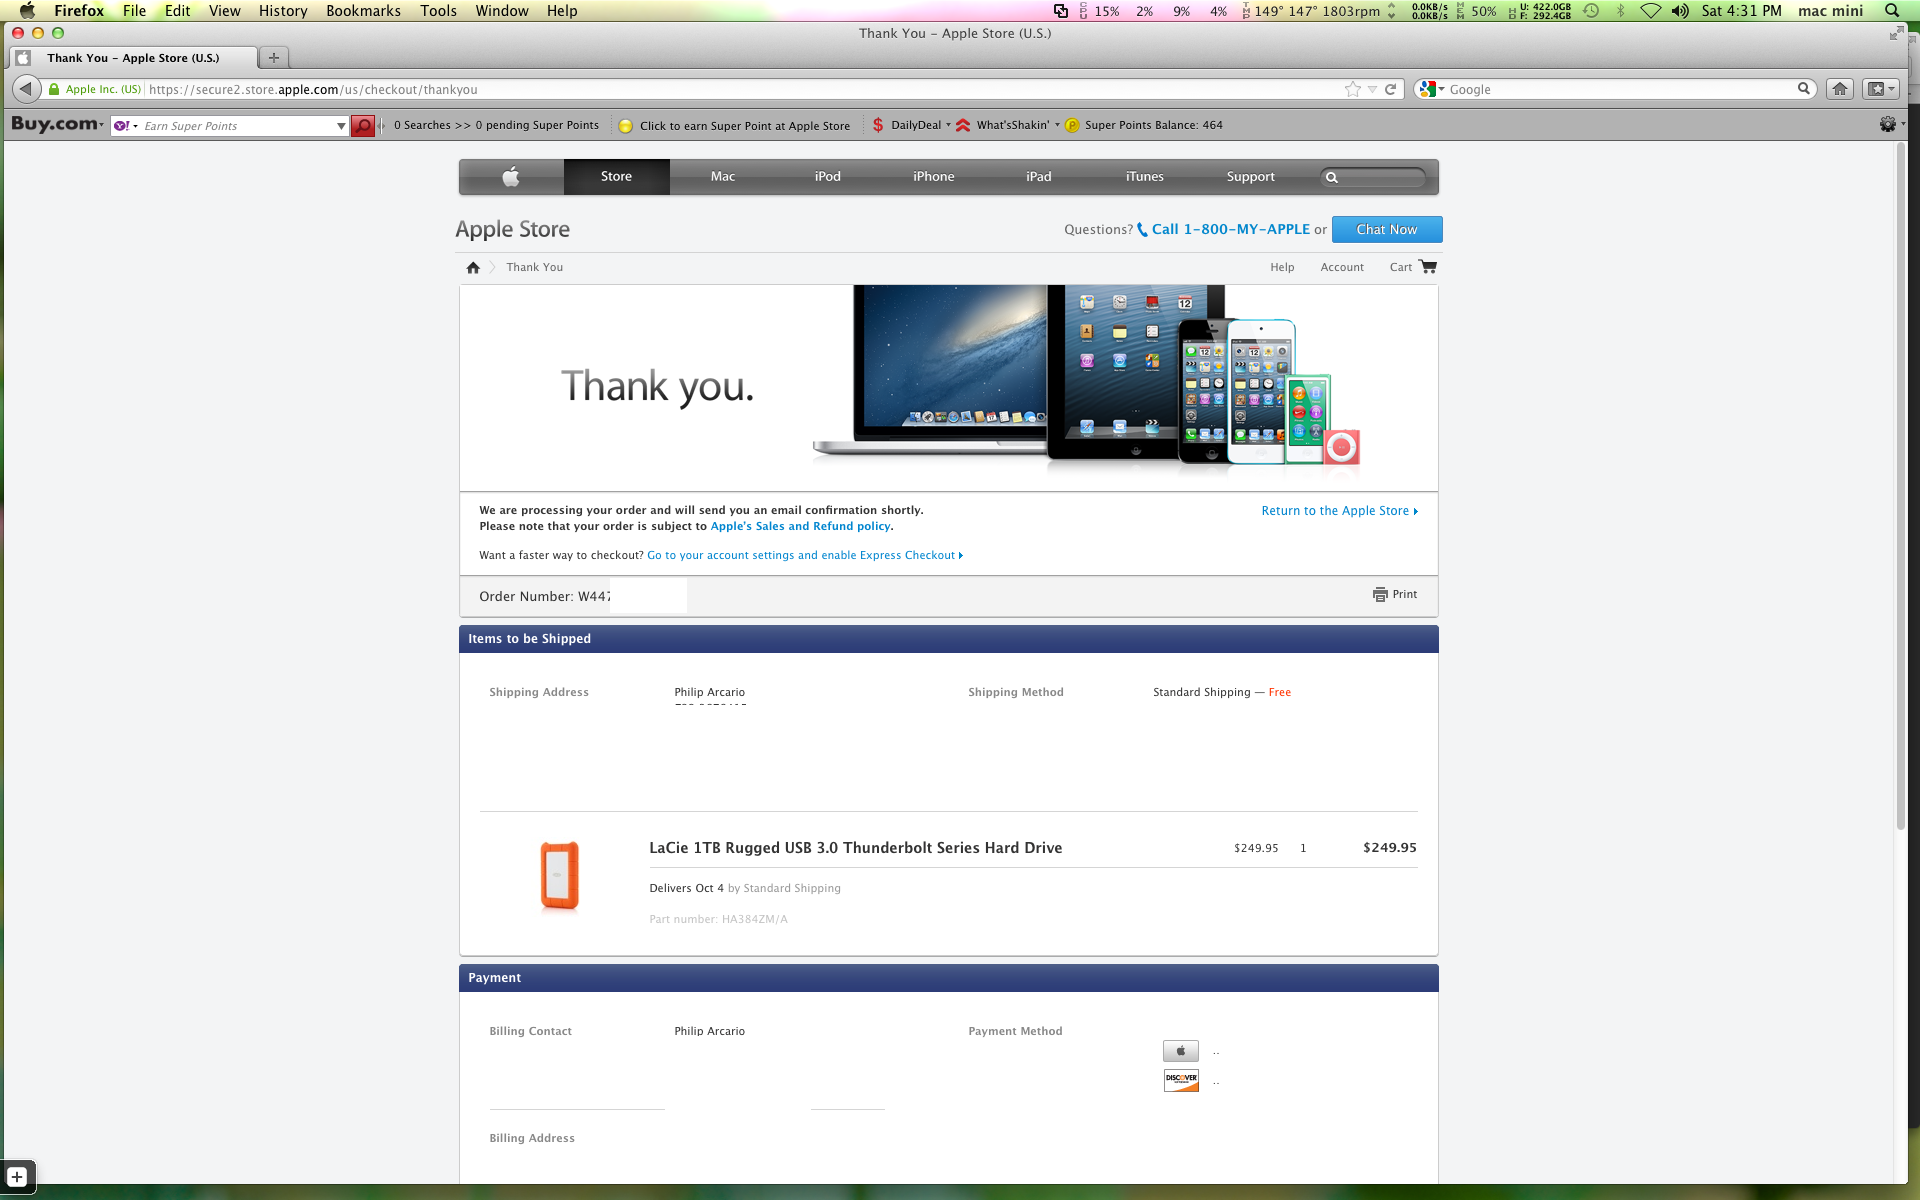Viewport: 1920px width, 1200px height.
Task: Bookmark this page with the star icon
Action: [1353, 89]
